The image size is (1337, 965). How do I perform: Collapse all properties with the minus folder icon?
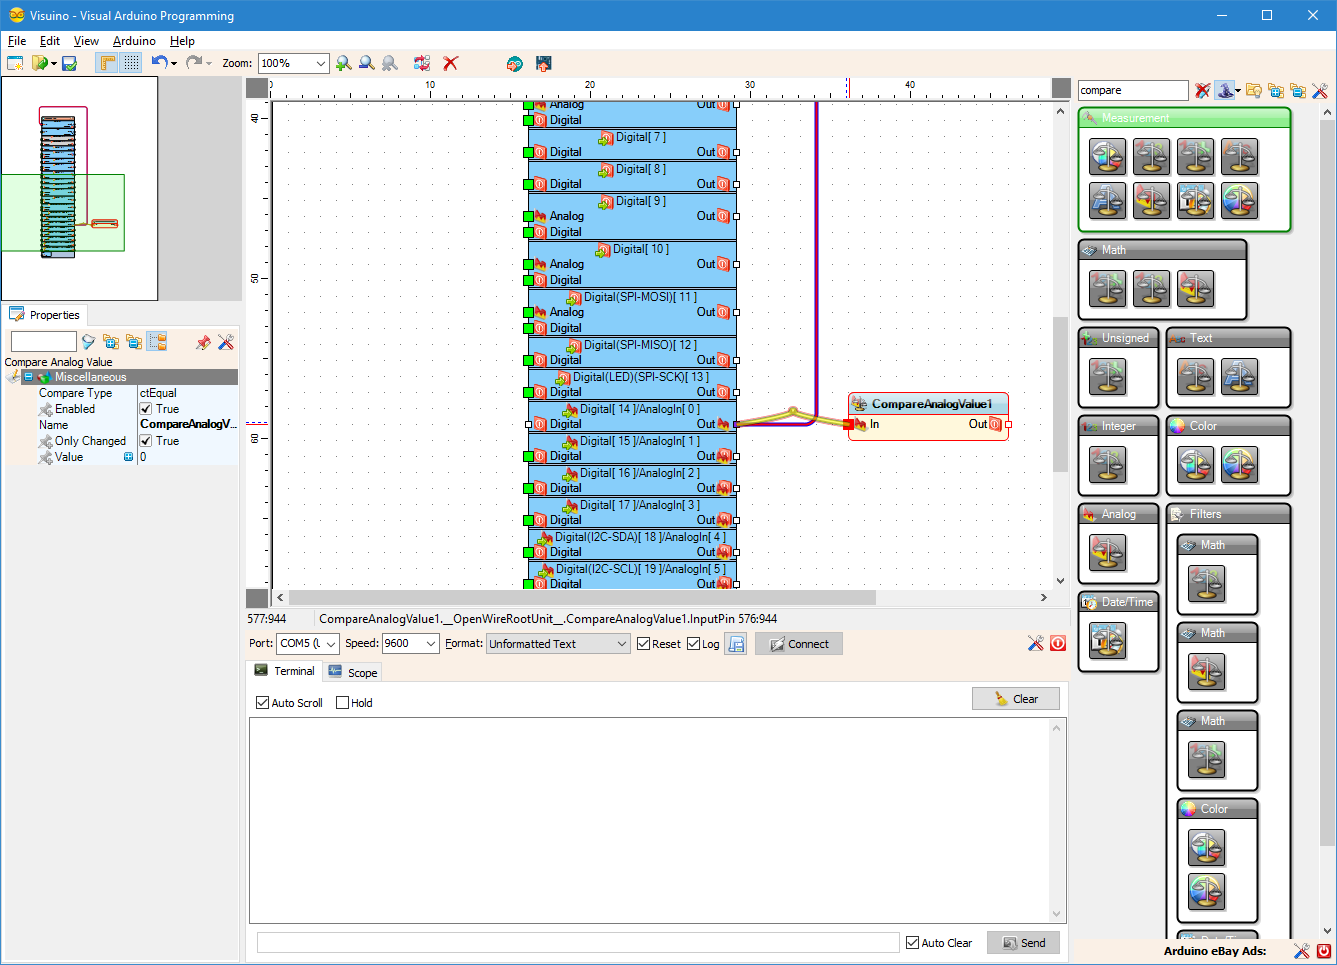(x=134, y=342)
